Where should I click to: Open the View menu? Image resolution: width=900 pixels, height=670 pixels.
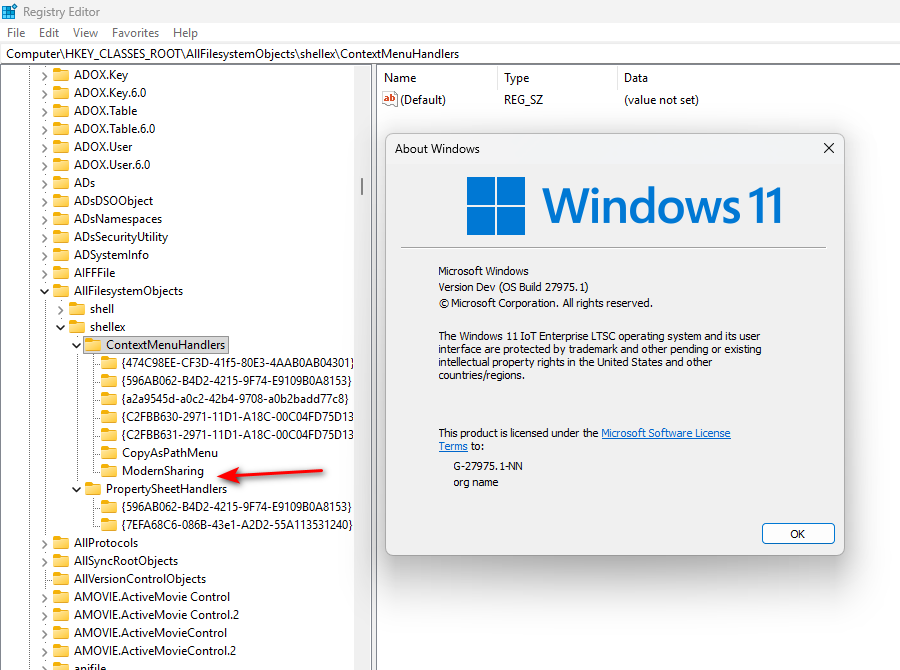[85, 33]
